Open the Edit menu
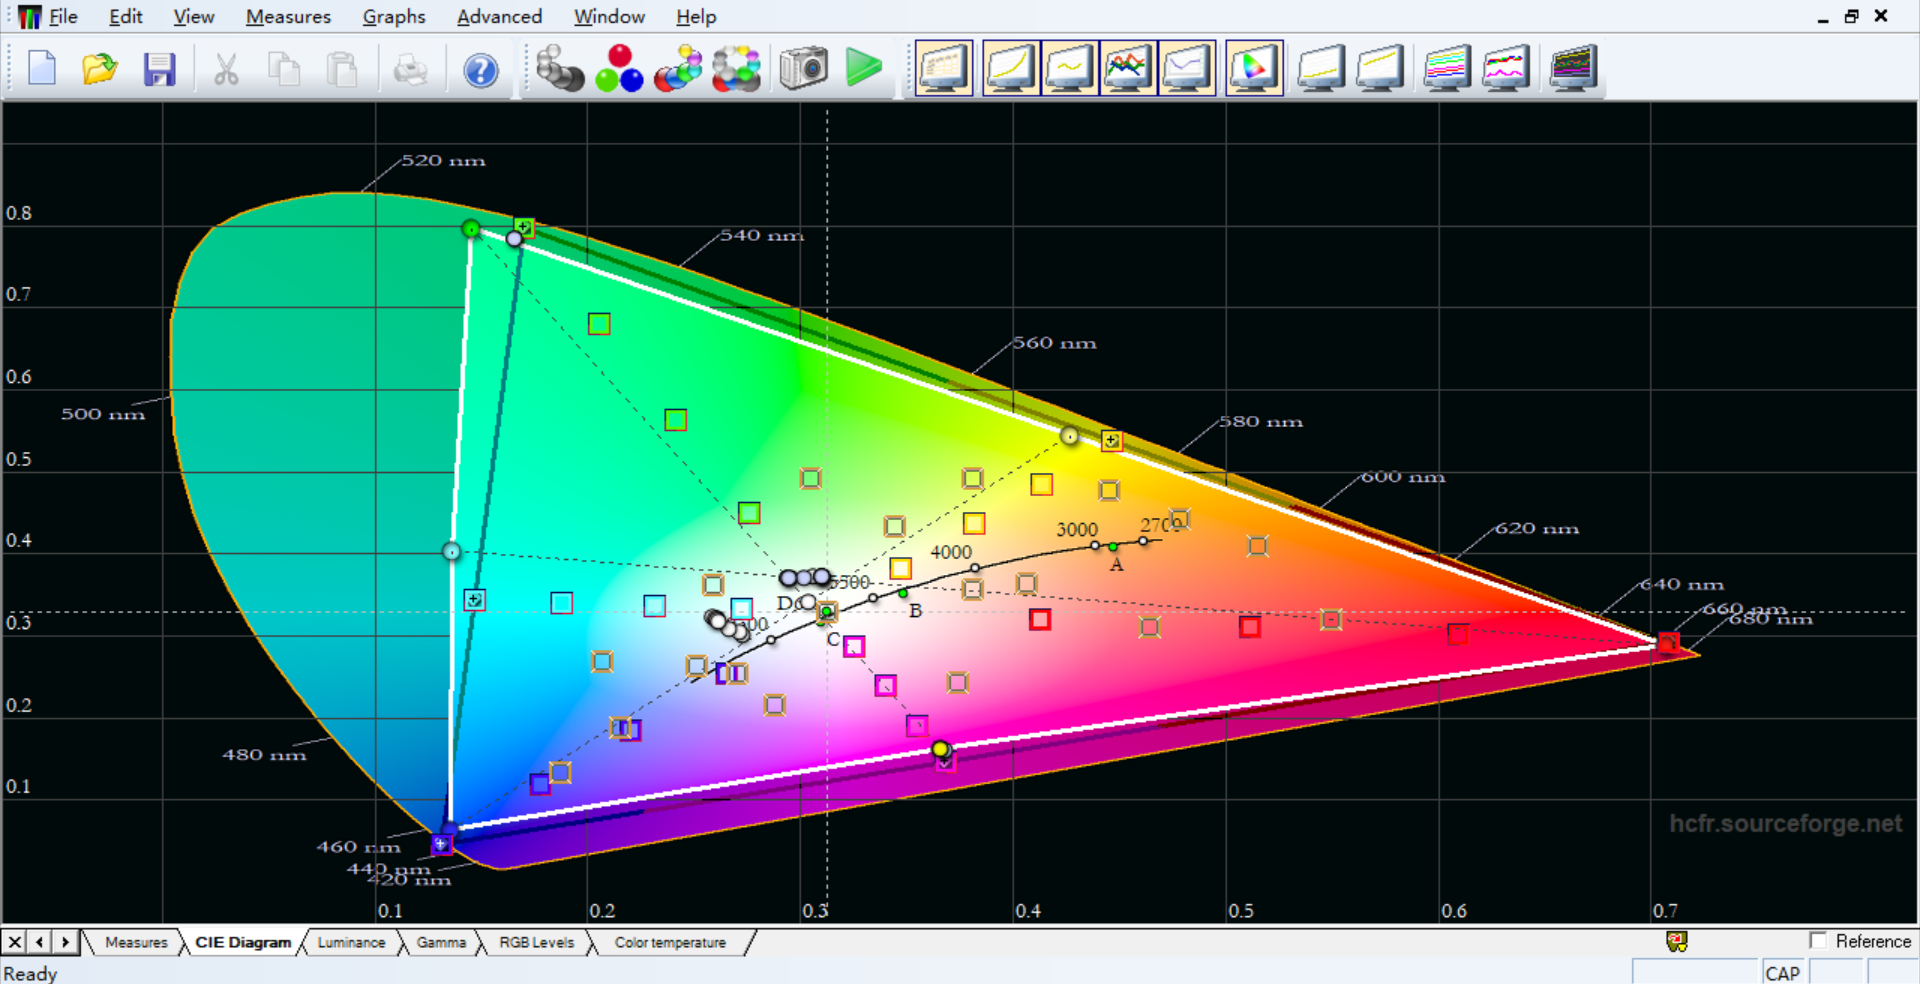1920x984 pixels. [x=126, y=17]
